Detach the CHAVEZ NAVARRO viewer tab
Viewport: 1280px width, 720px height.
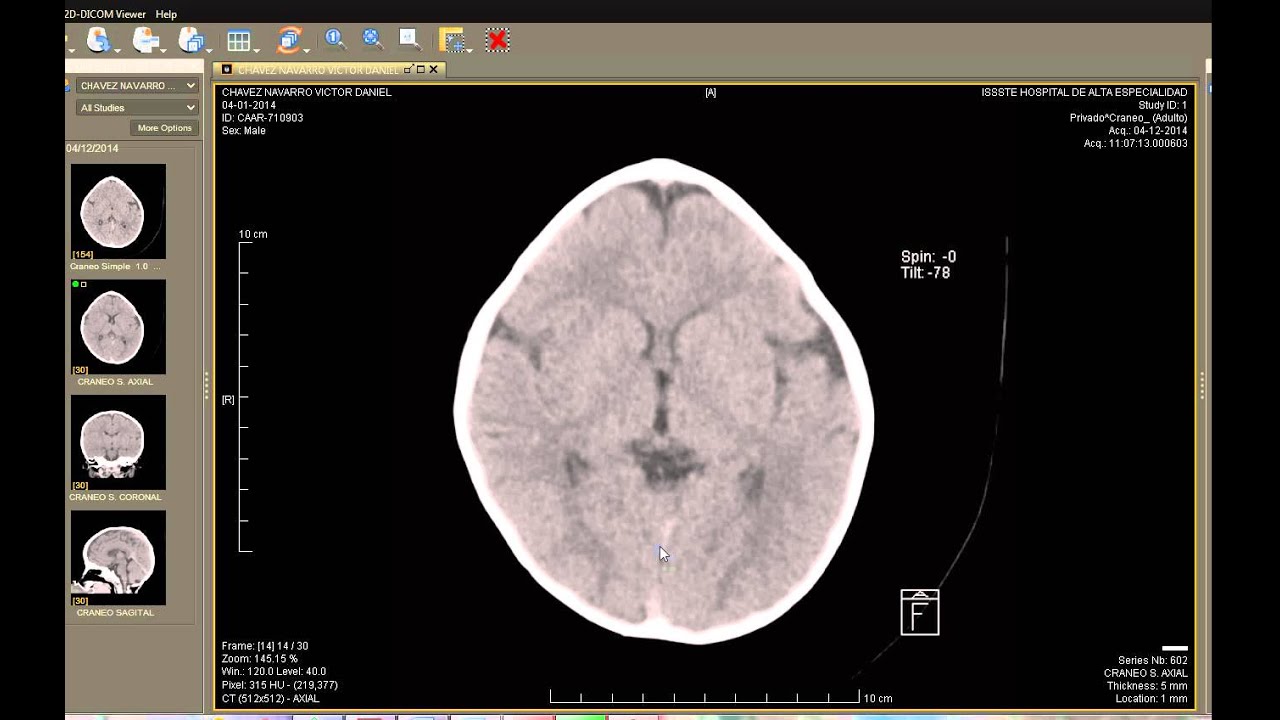click(x=408, y=70)
